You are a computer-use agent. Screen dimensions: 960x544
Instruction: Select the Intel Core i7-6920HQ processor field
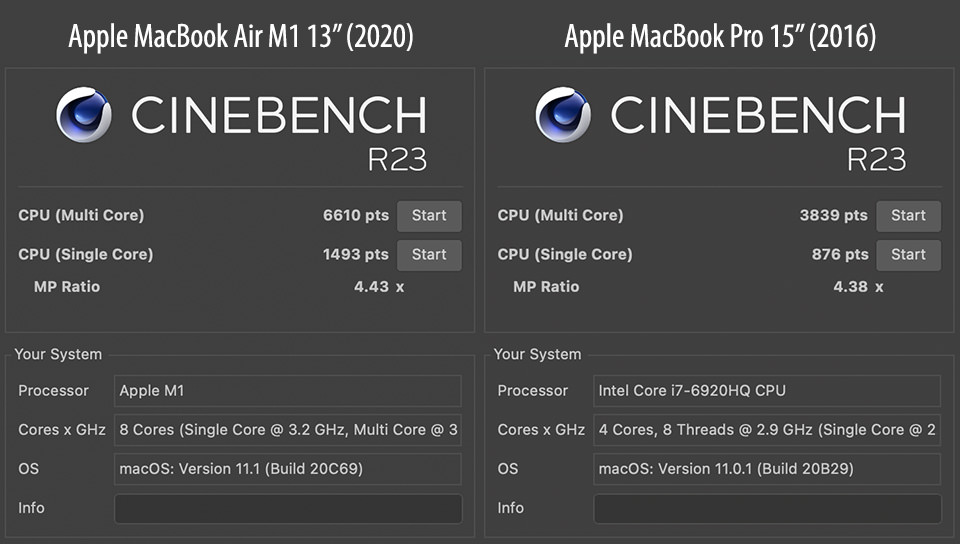[767, 391]
